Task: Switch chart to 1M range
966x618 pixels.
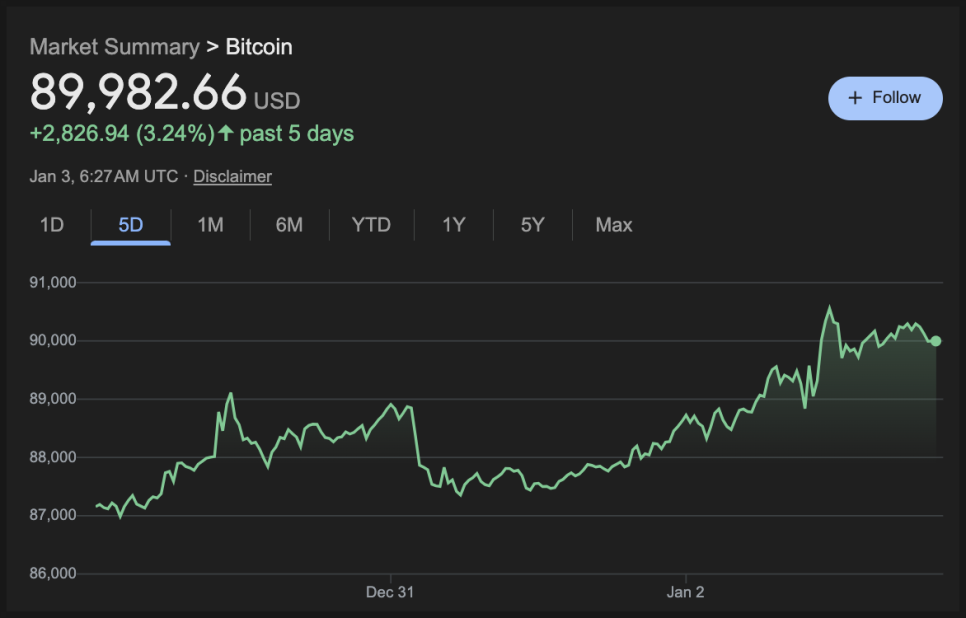Action: pyautogui.click(x=210, y=225)
